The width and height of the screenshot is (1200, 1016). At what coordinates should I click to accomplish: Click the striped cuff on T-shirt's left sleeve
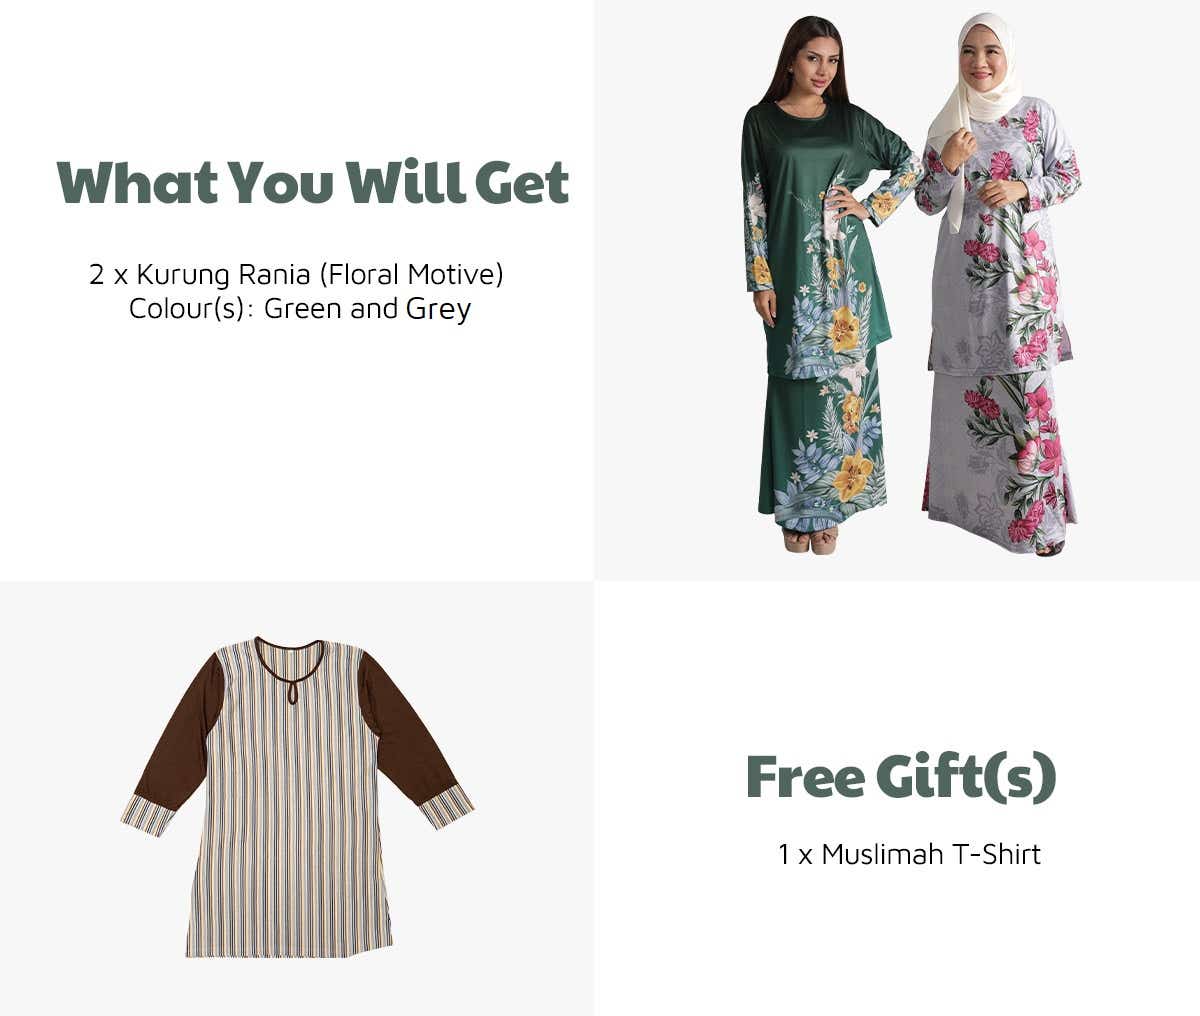pyautogui.click(x=149, y=814)
